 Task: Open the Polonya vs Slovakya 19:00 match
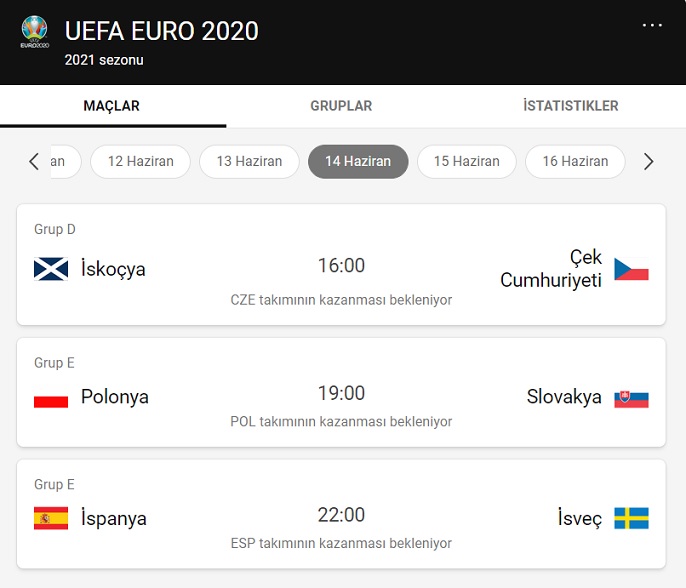[341, 393]
